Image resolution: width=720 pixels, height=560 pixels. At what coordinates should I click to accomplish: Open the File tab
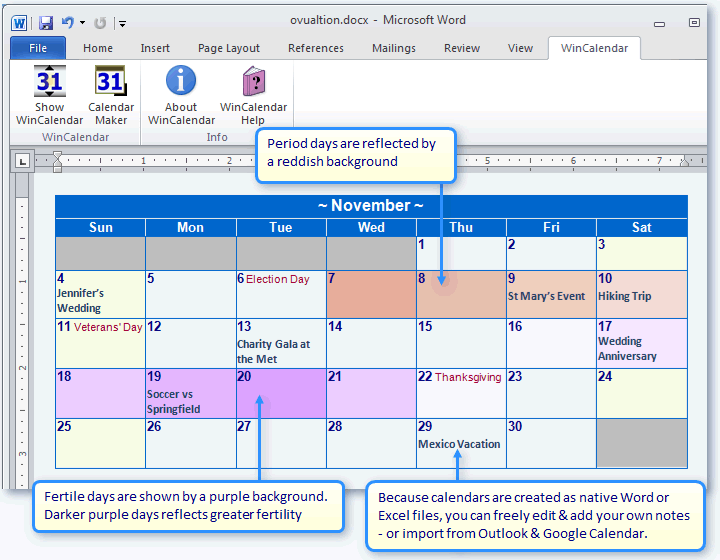38,48
